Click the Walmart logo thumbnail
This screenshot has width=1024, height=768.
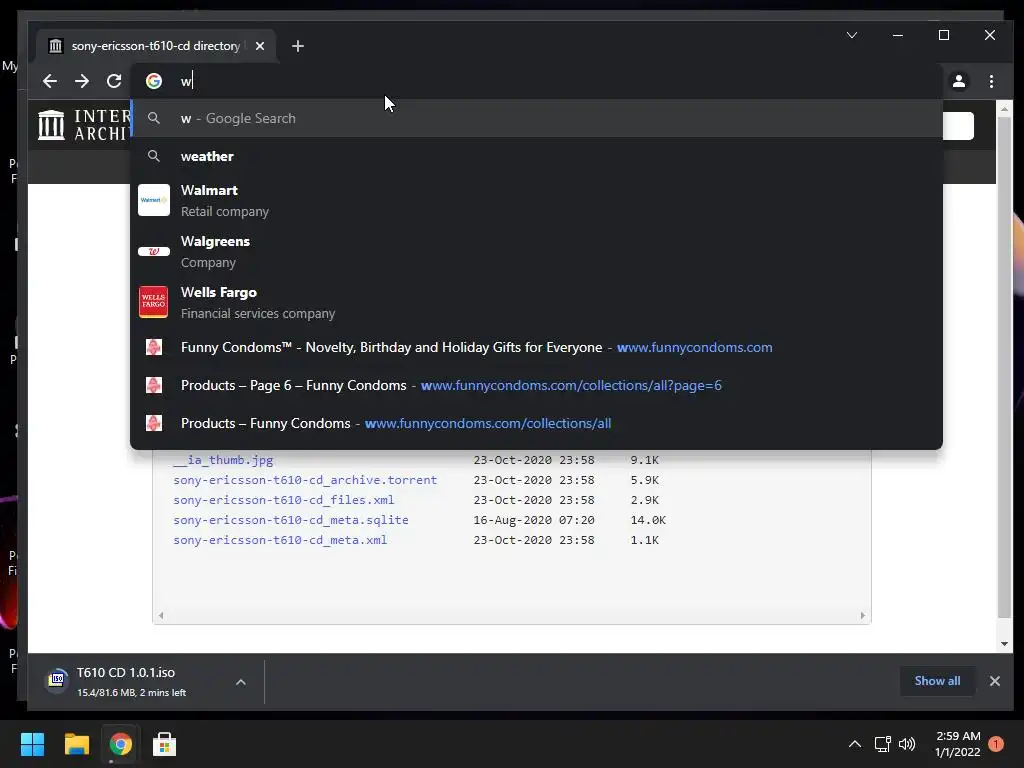pos(154,200)
